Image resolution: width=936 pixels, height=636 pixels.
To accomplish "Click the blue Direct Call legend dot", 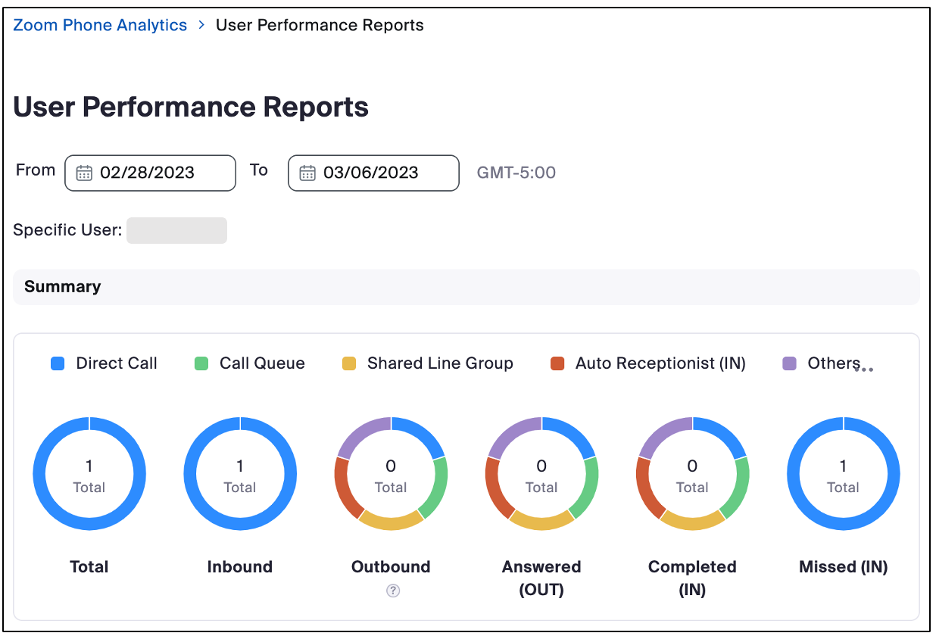I will [60, 363].
